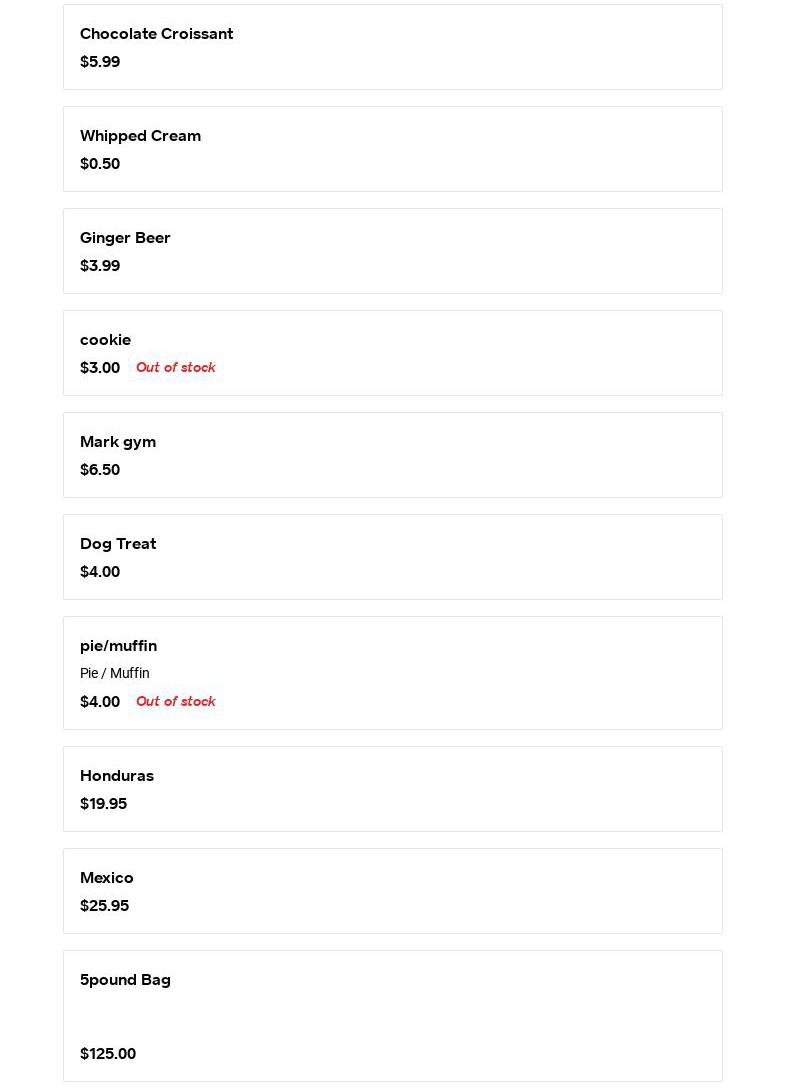Screen dimensions: 785x1091
Task: Click the $25.95 Mexico price
Action: (x=104, y=906)
